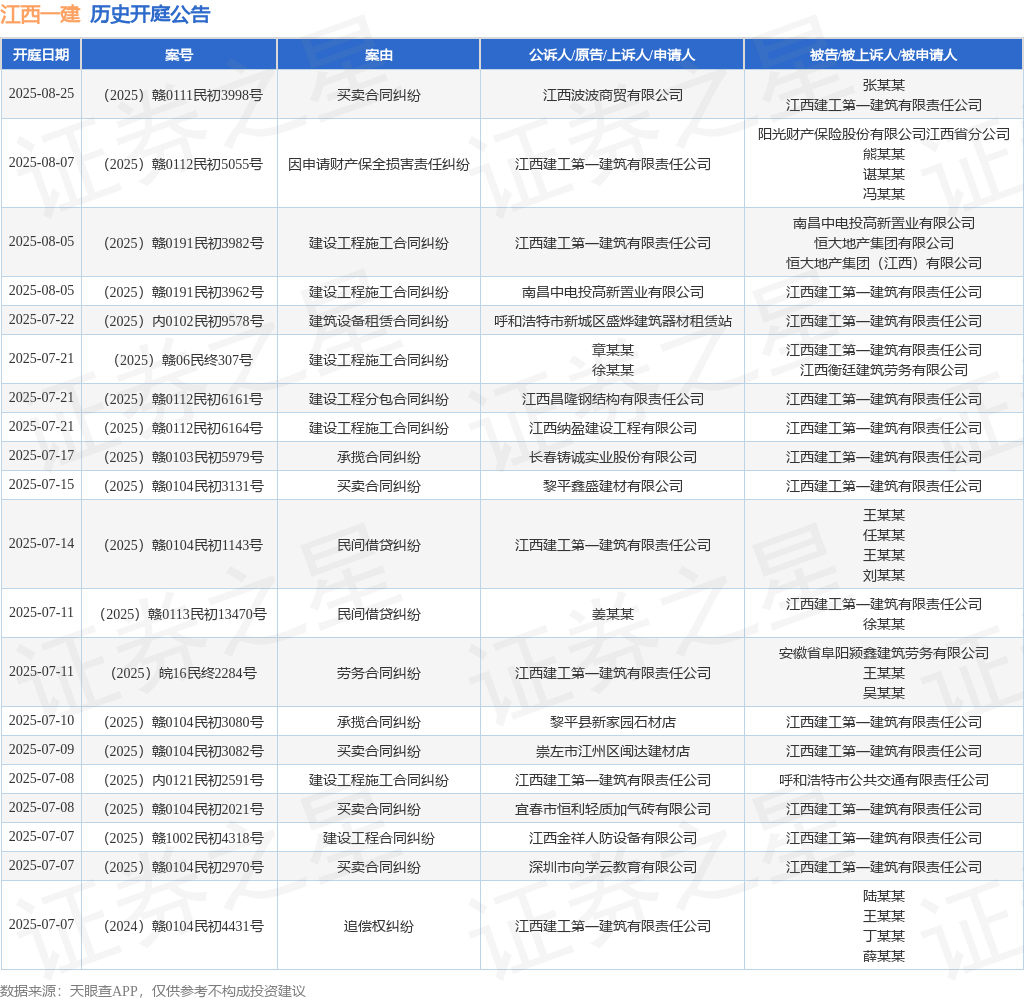Click plaintiff 黎平县新家园石材店
Image resolution: width=1024 pixels, height=1000 pixels.
coord(613,722)
